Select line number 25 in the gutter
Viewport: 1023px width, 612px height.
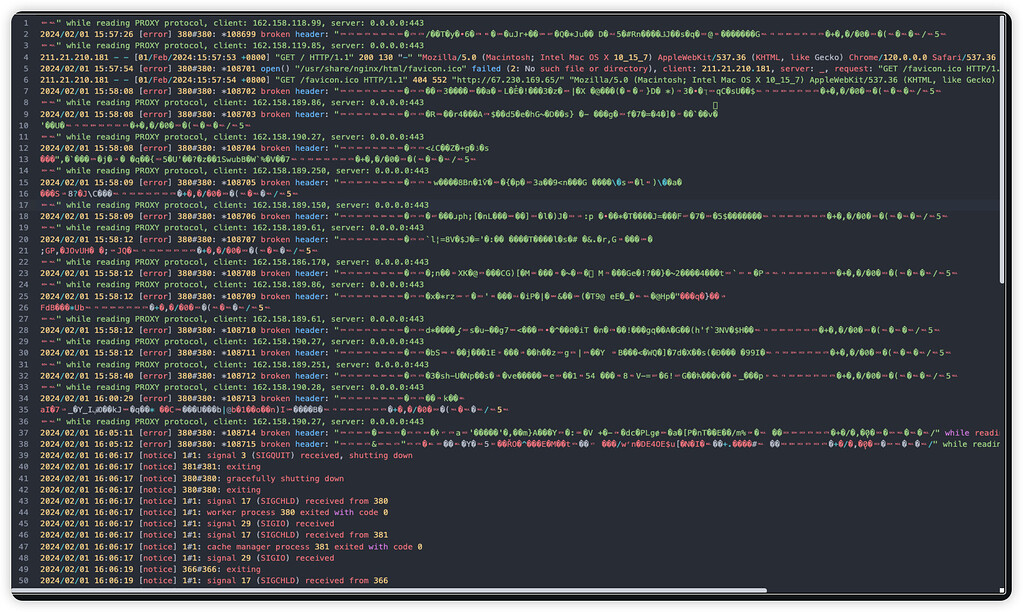click(x=22, y=295)
